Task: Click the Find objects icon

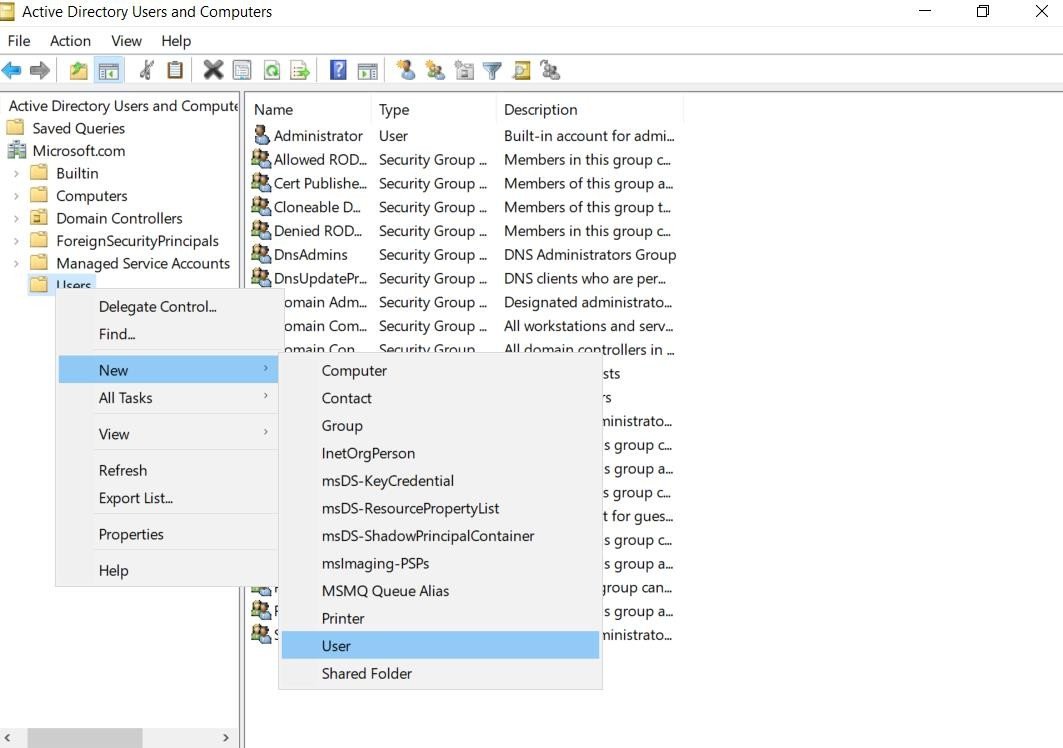Action: [x=521, y=70]
